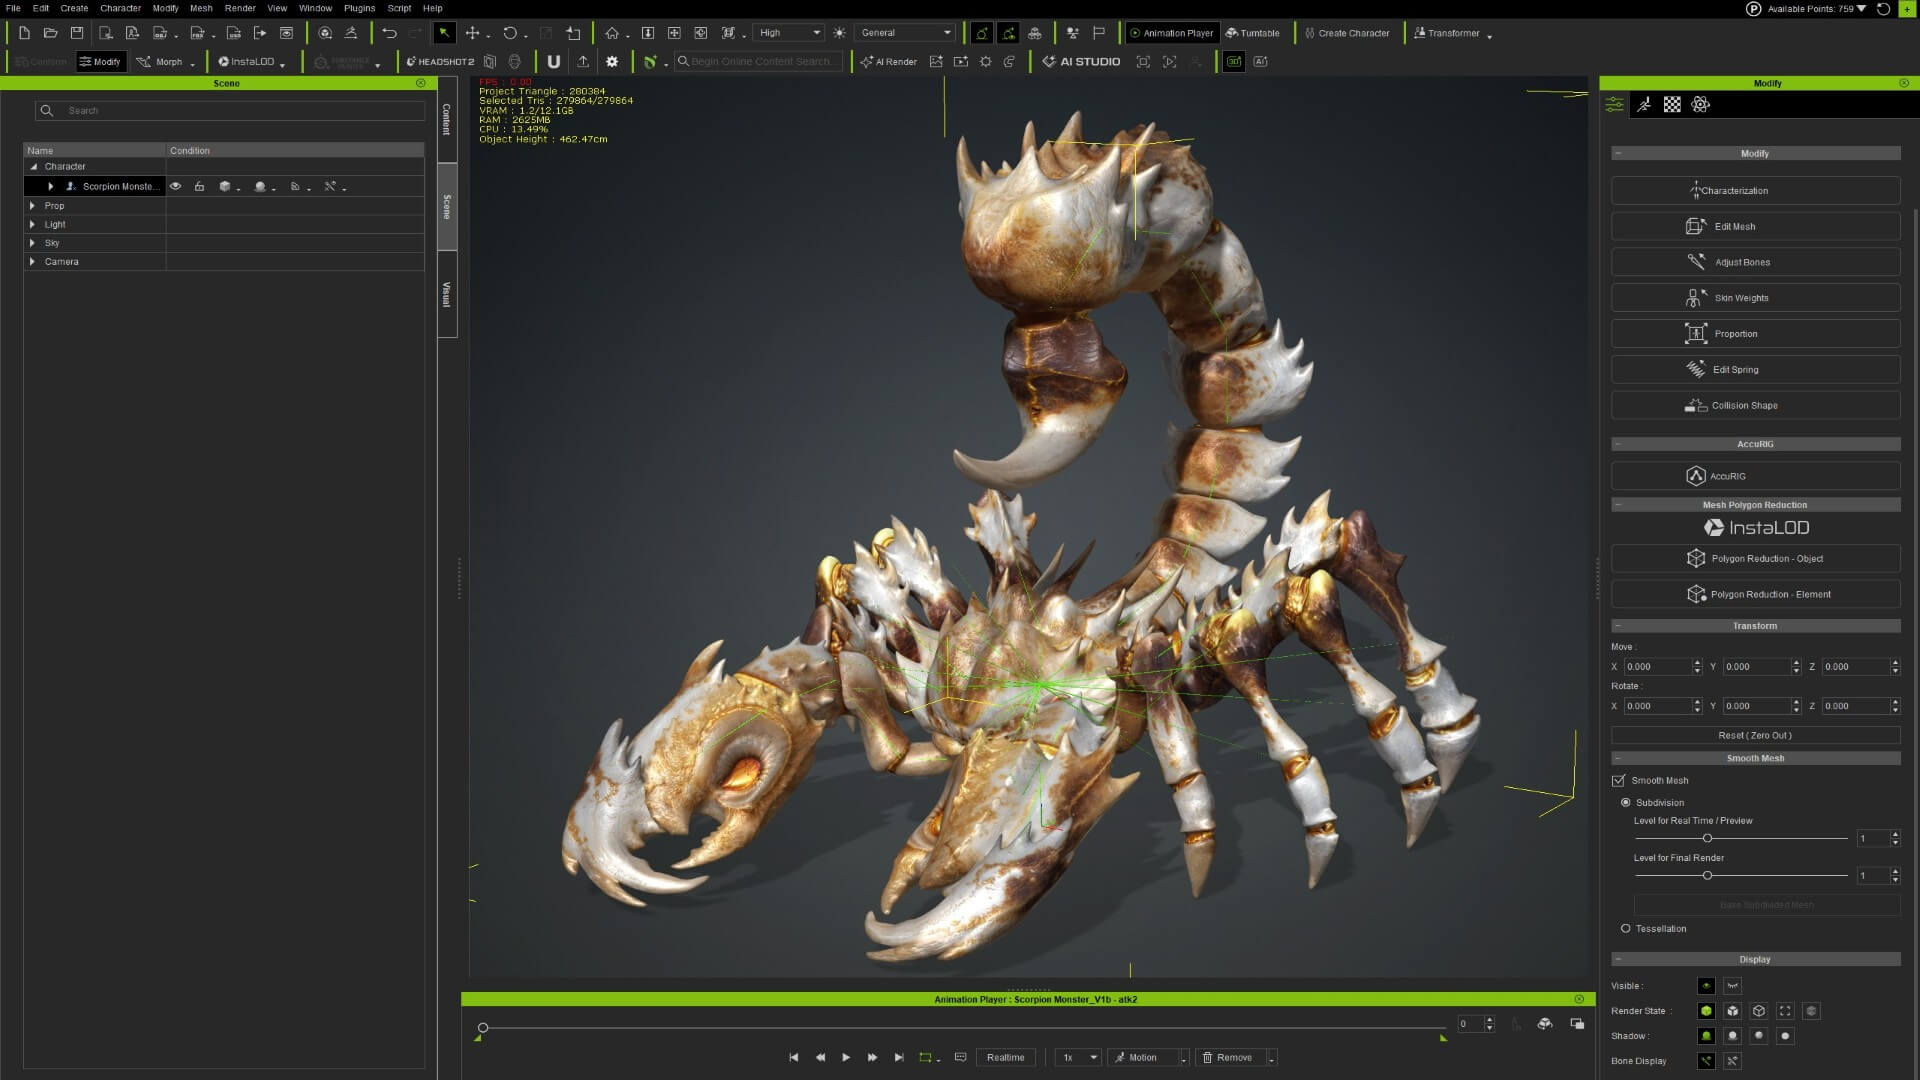This screenshot has height=1080, width=1920.
Task: Click the Move X value field
Action: [1657, 667]
